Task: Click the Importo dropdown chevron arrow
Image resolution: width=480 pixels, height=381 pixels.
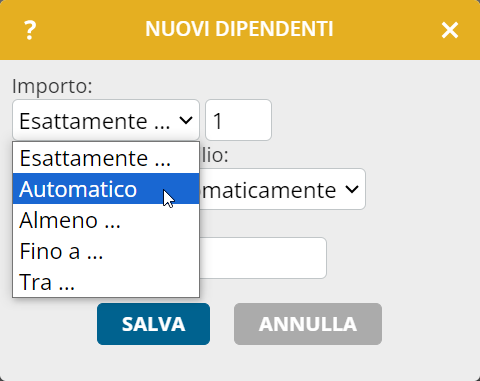Action: pyautogui.click(x=186, y=120)
